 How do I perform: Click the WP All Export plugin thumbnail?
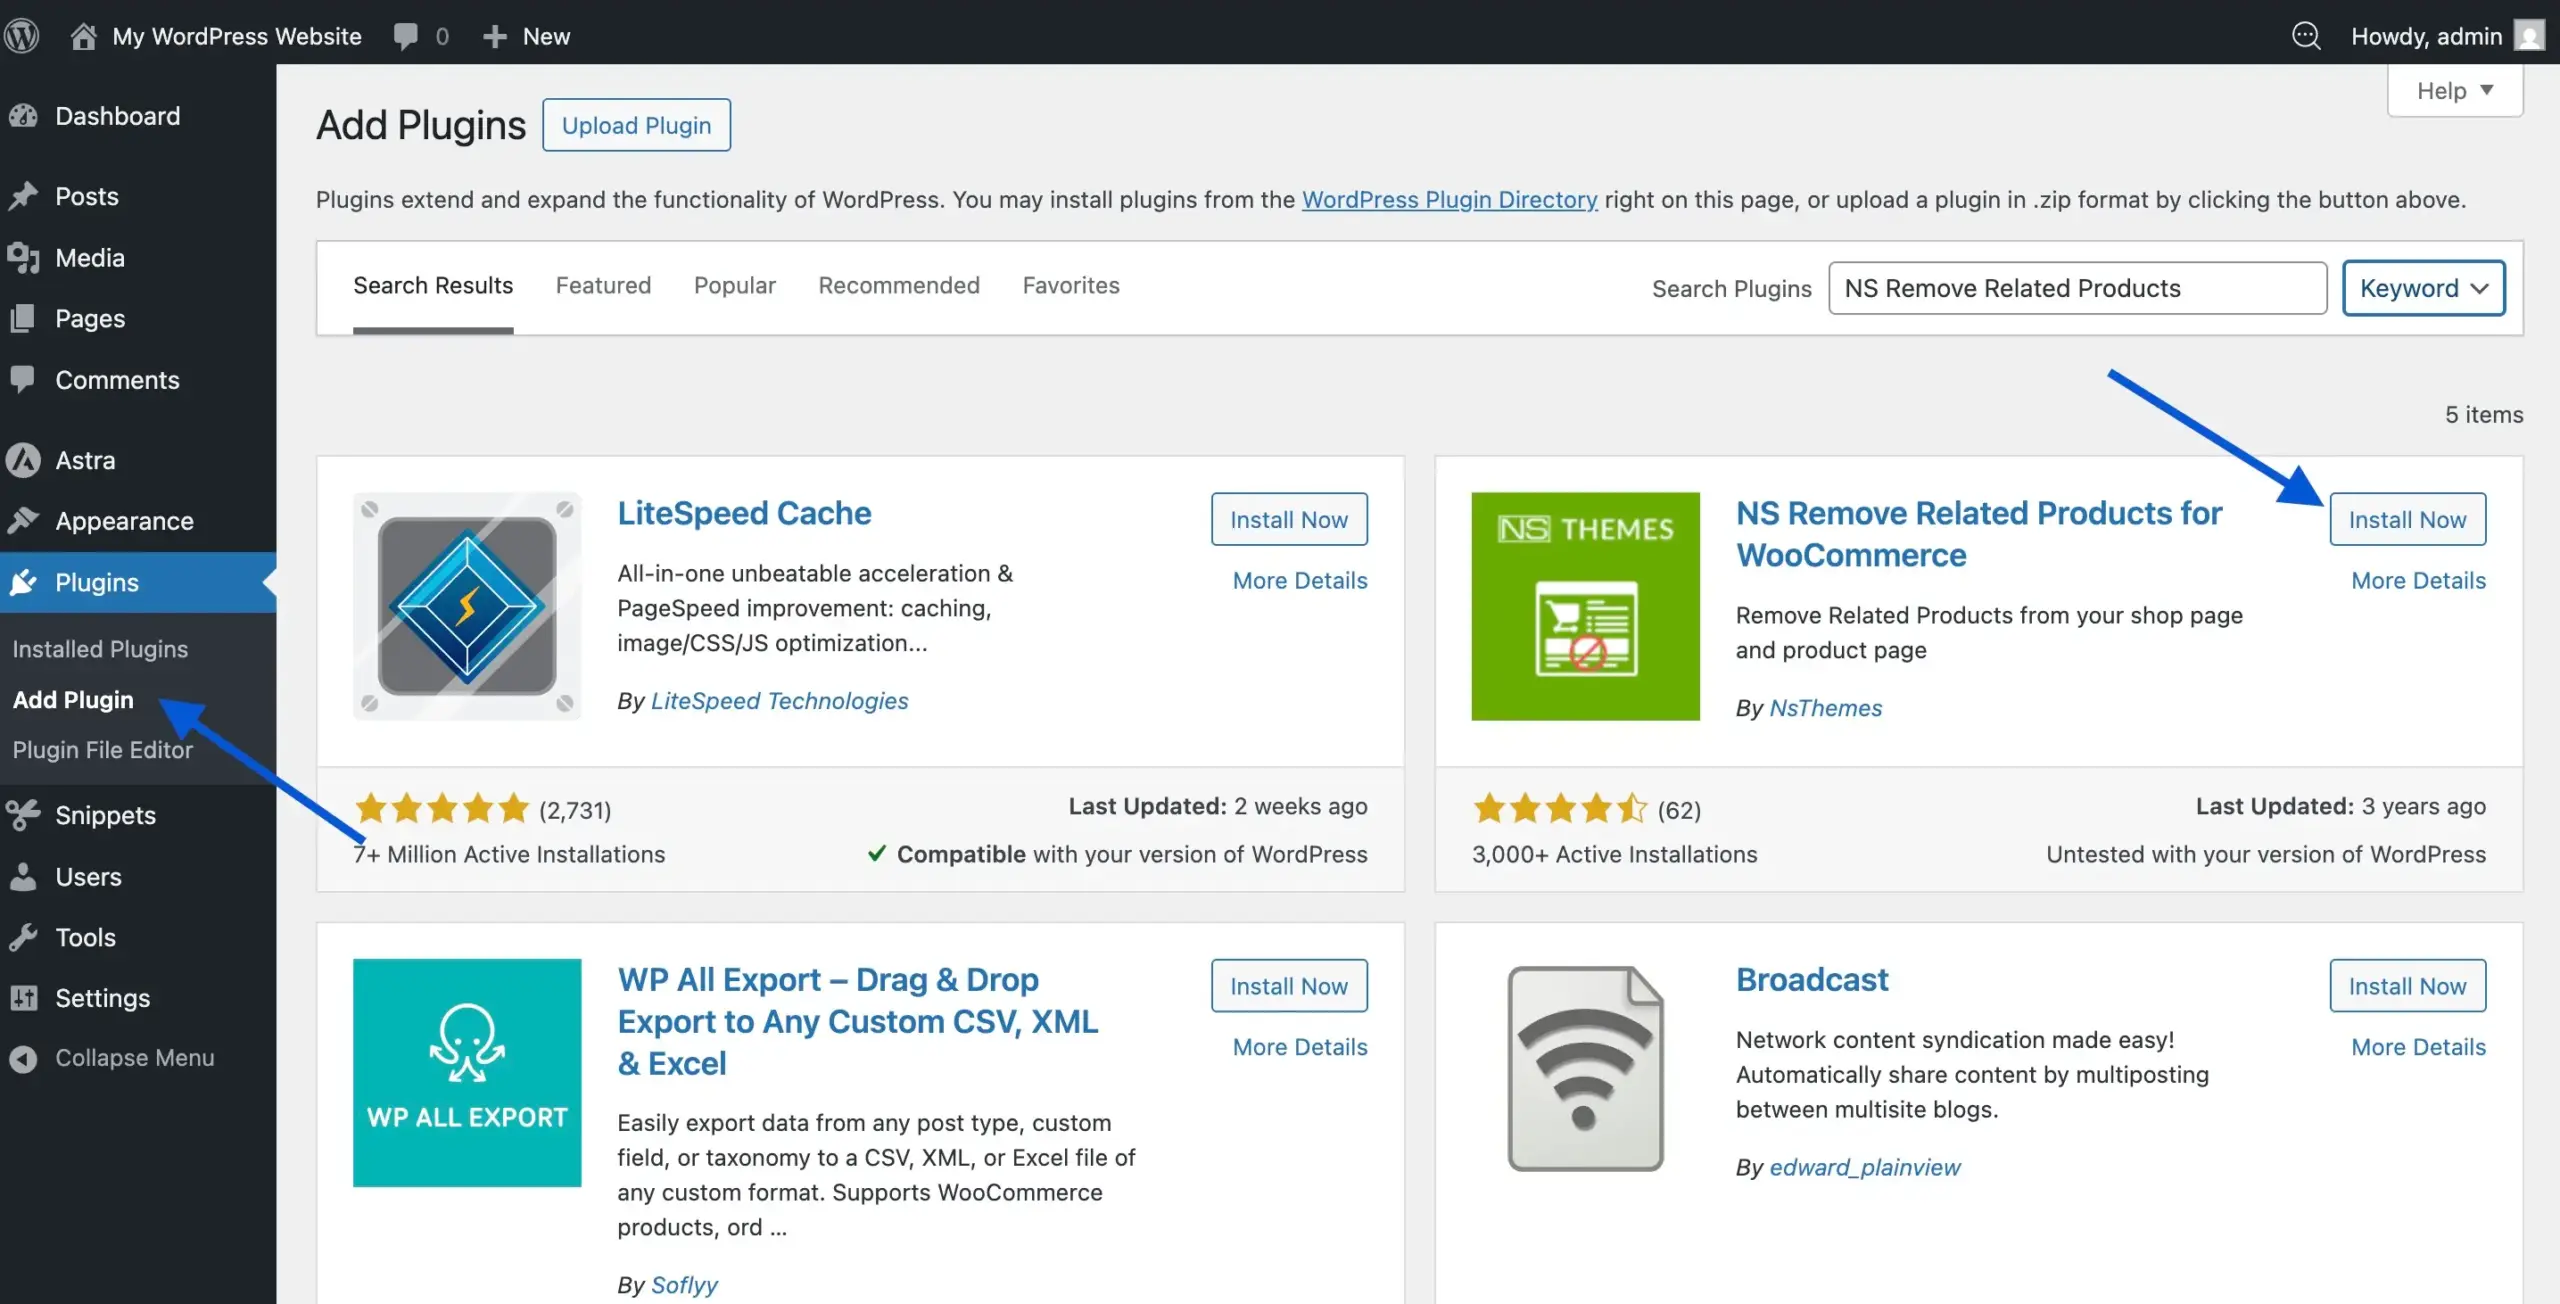tap(467, 1073)
